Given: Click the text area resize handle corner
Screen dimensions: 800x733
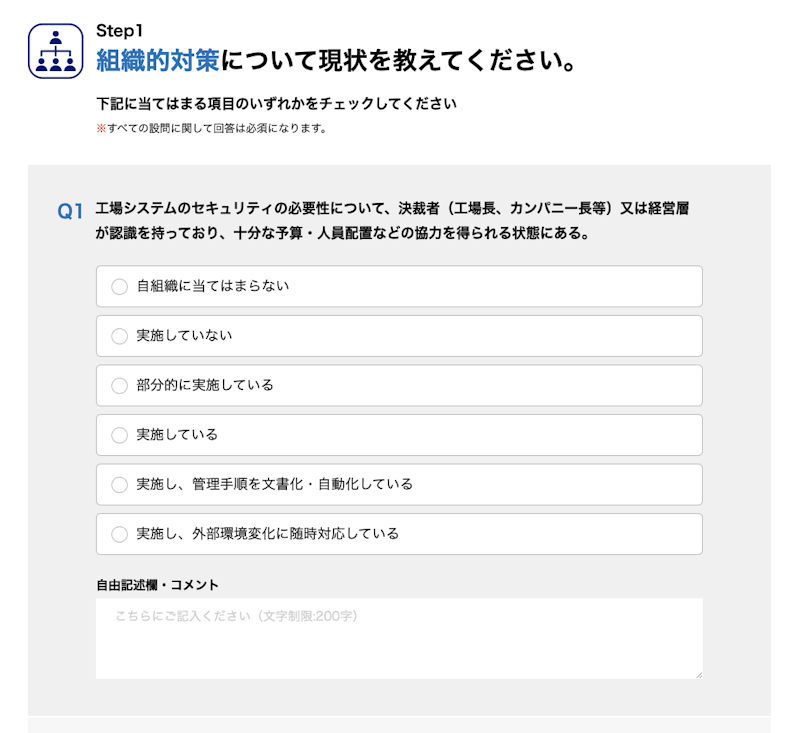Looking at the screenshot, I should coord(697,674).
